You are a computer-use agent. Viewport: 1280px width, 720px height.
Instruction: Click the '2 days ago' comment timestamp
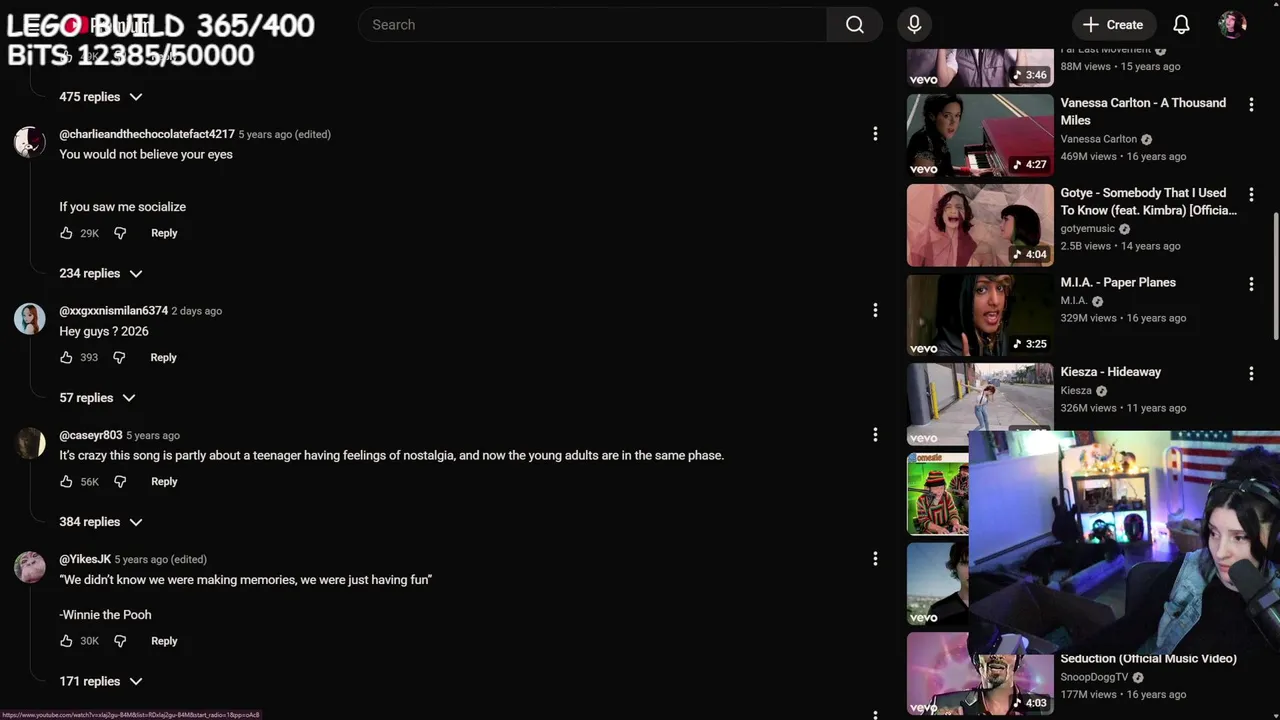[197, 311]
